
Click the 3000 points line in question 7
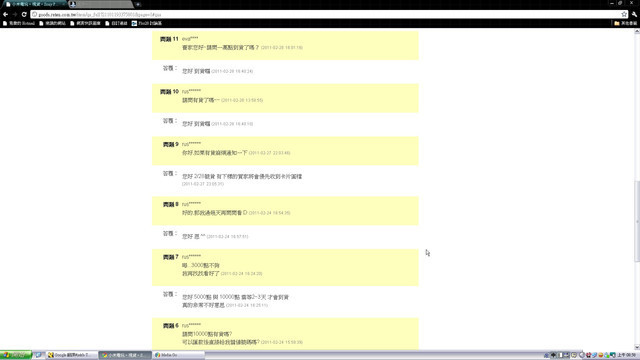click(x=200, y=265)
